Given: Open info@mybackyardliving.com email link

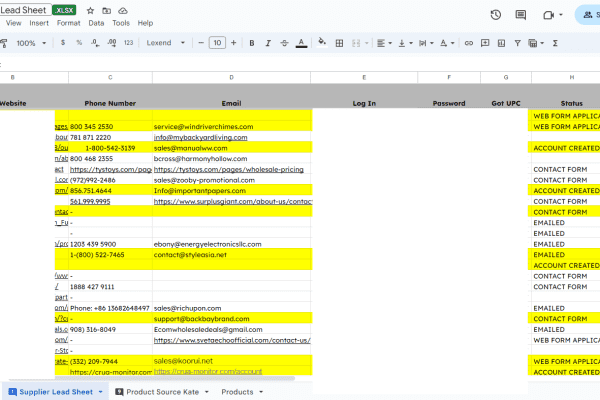Looking at the screenshot, I should [201, 137].
